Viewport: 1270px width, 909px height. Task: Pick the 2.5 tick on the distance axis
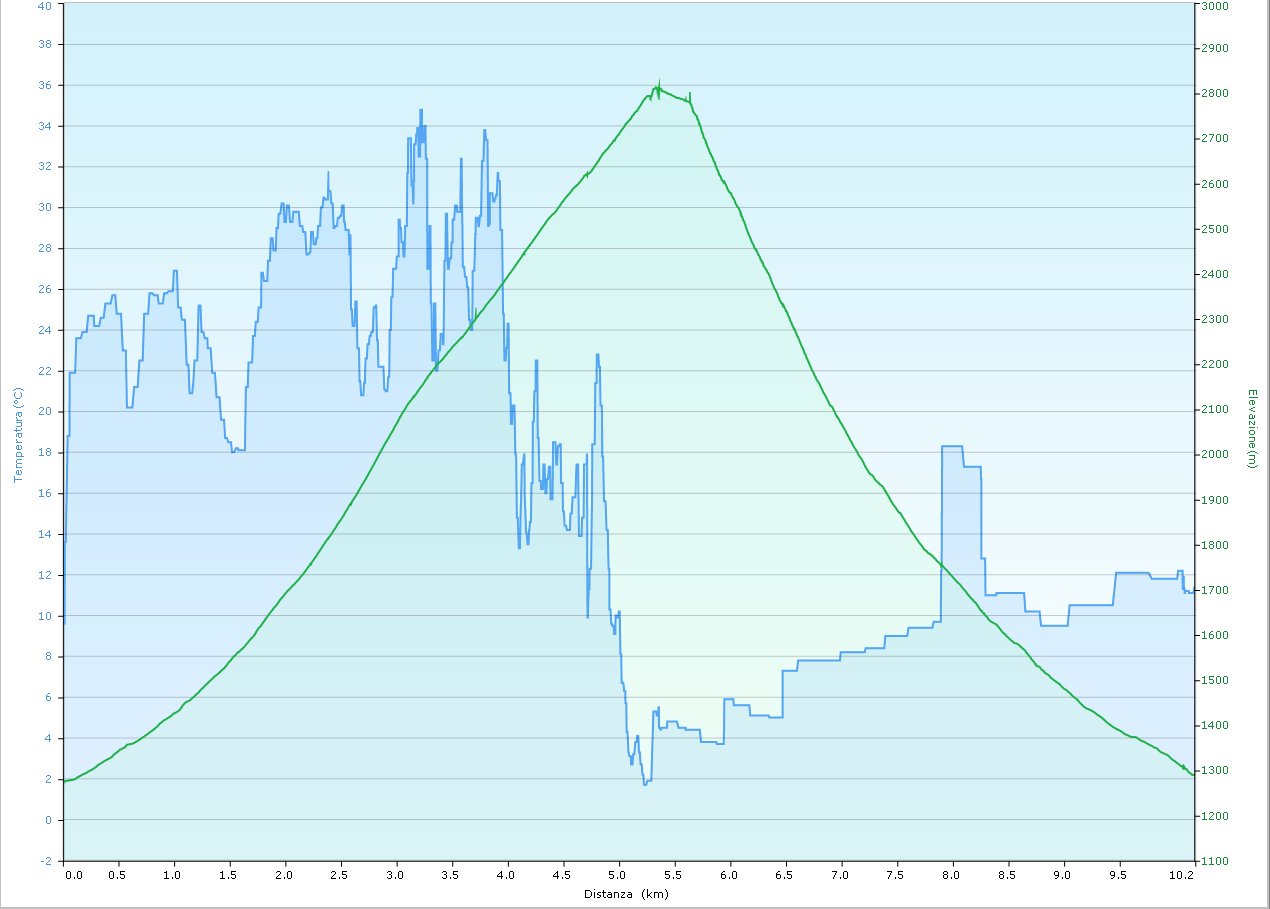(x=342, y=875)
